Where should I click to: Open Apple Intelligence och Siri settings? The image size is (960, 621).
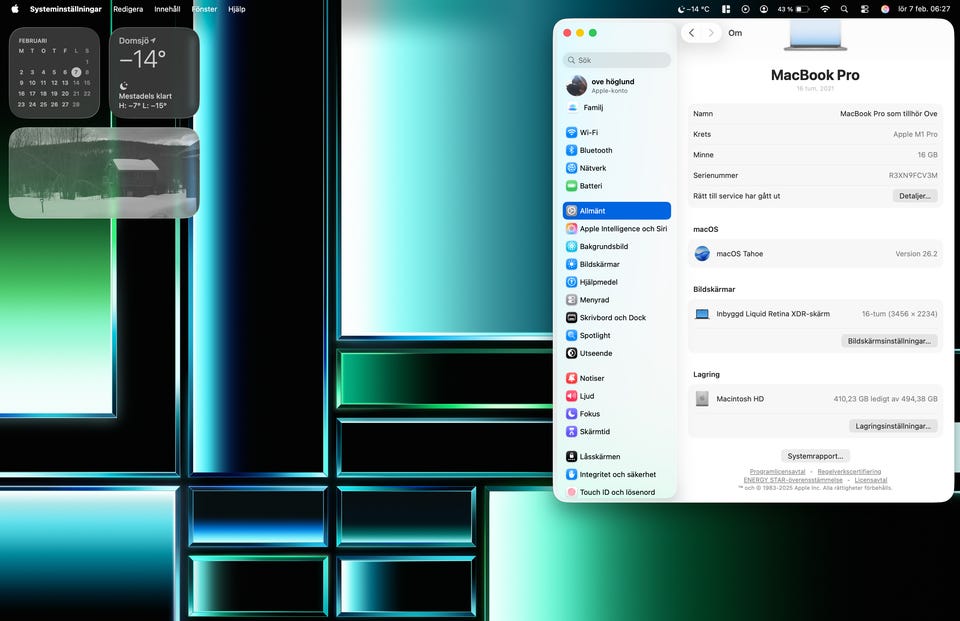[622, 229]
